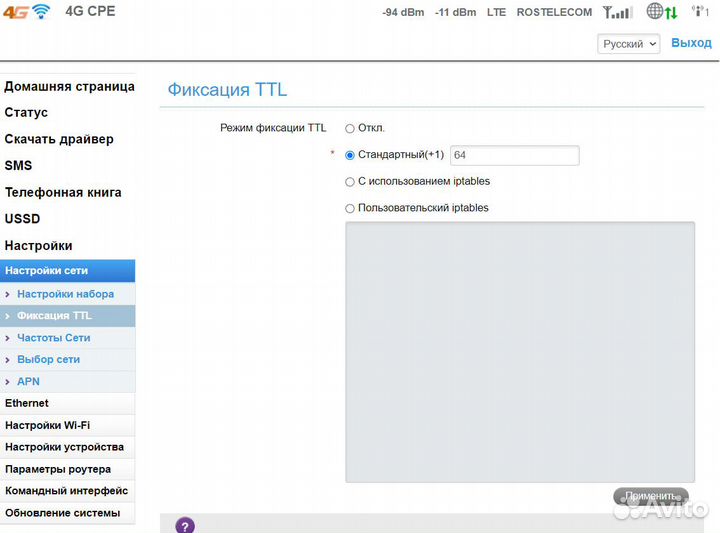Select the Откл. TTL mode radio
Screen dimensions: 720x533
[350, 129]
